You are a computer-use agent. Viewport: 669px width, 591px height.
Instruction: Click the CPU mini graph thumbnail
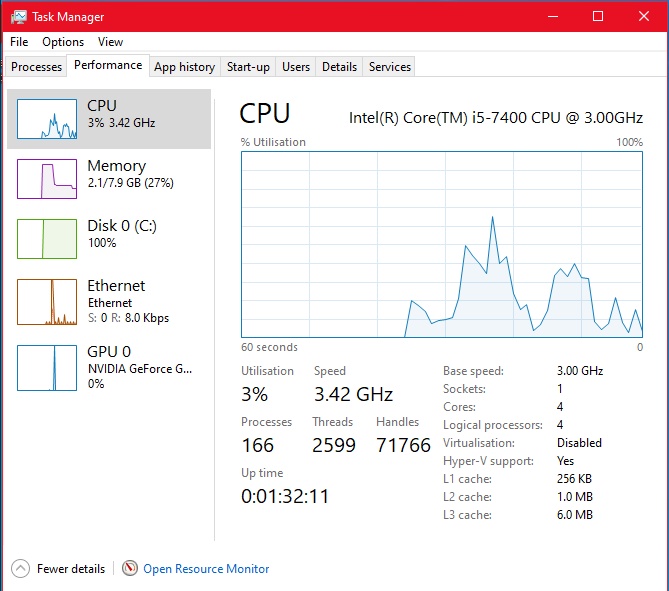point(47,119)
